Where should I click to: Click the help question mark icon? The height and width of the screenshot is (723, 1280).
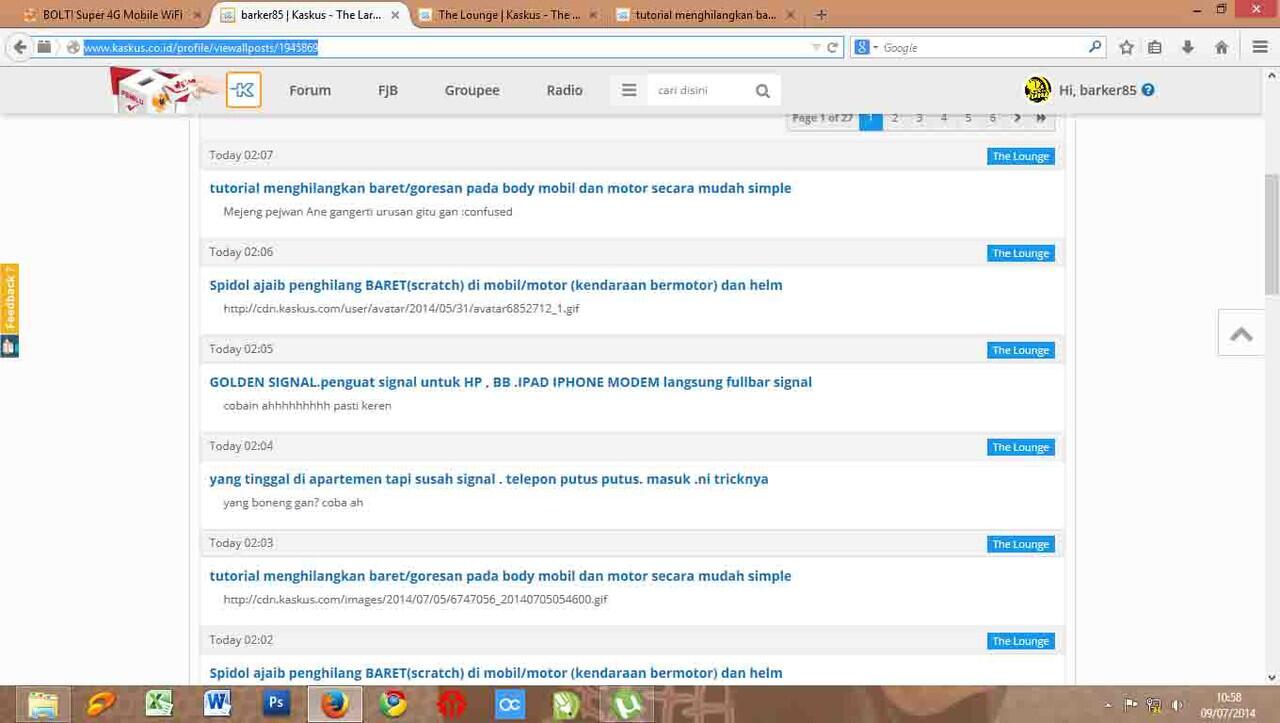pos(1148,90)
